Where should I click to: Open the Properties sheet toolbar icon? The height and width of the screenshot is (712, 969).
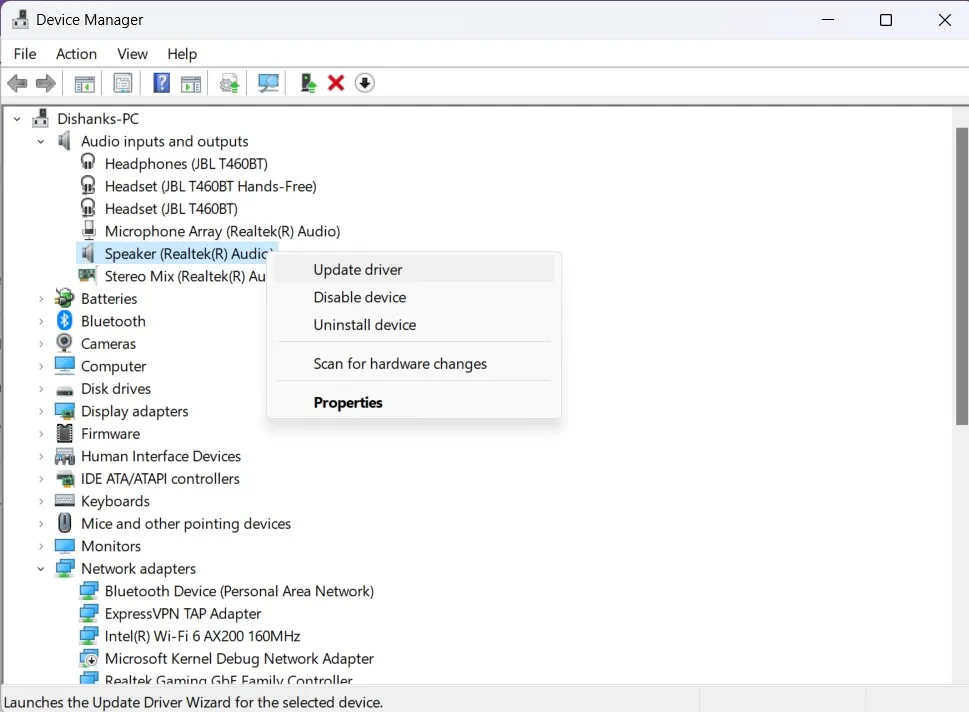pos(123,83)
